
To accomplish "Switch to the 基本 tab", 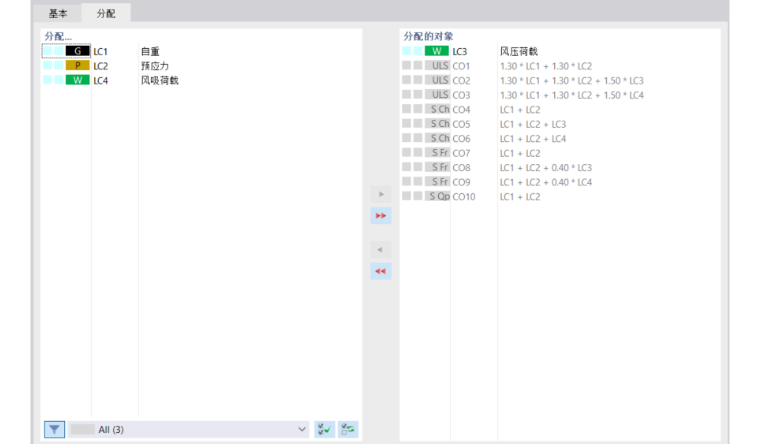I will pyautogui.click(x=58, y=14).
